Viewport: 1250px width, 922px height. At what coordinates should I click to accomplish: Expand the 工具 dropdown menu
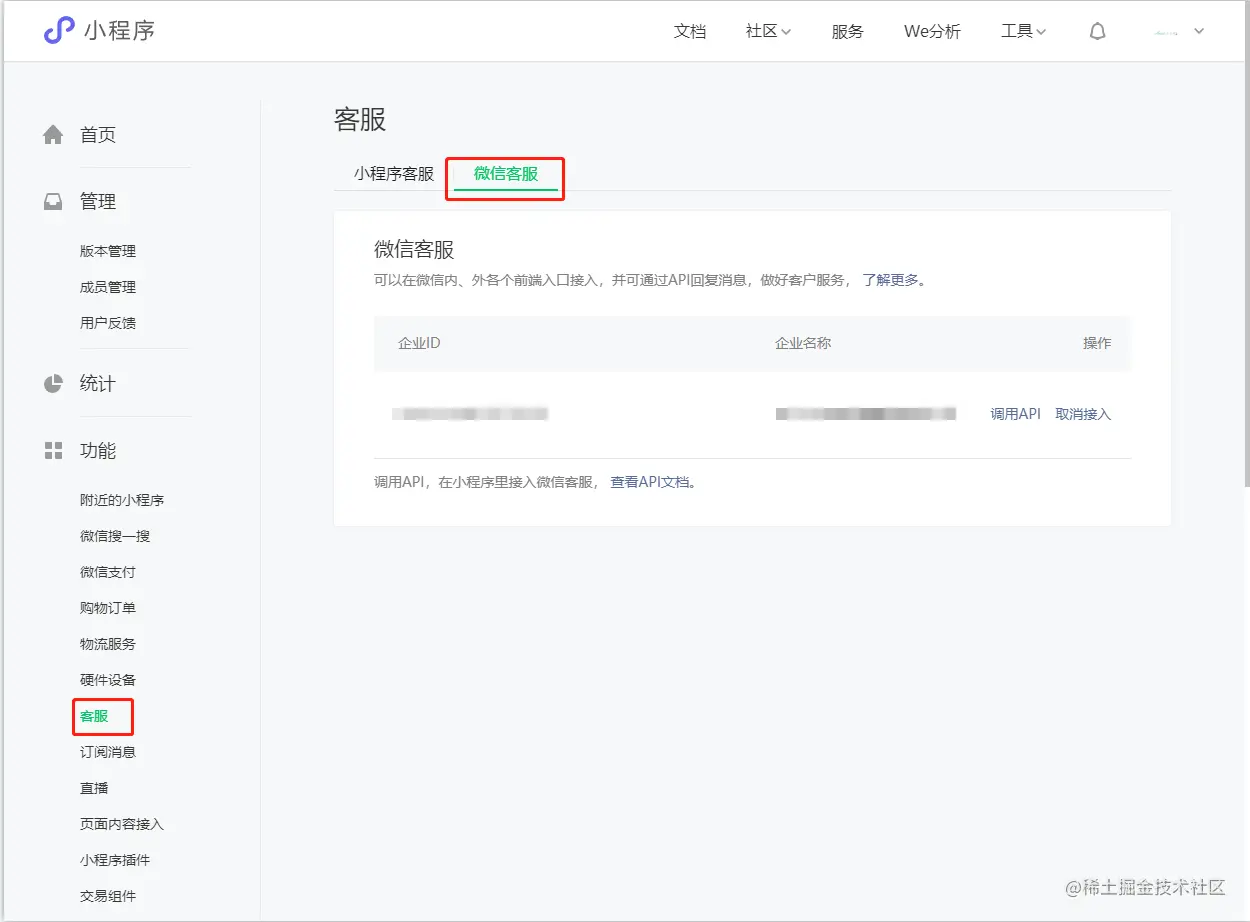[x=1023, y=32]
